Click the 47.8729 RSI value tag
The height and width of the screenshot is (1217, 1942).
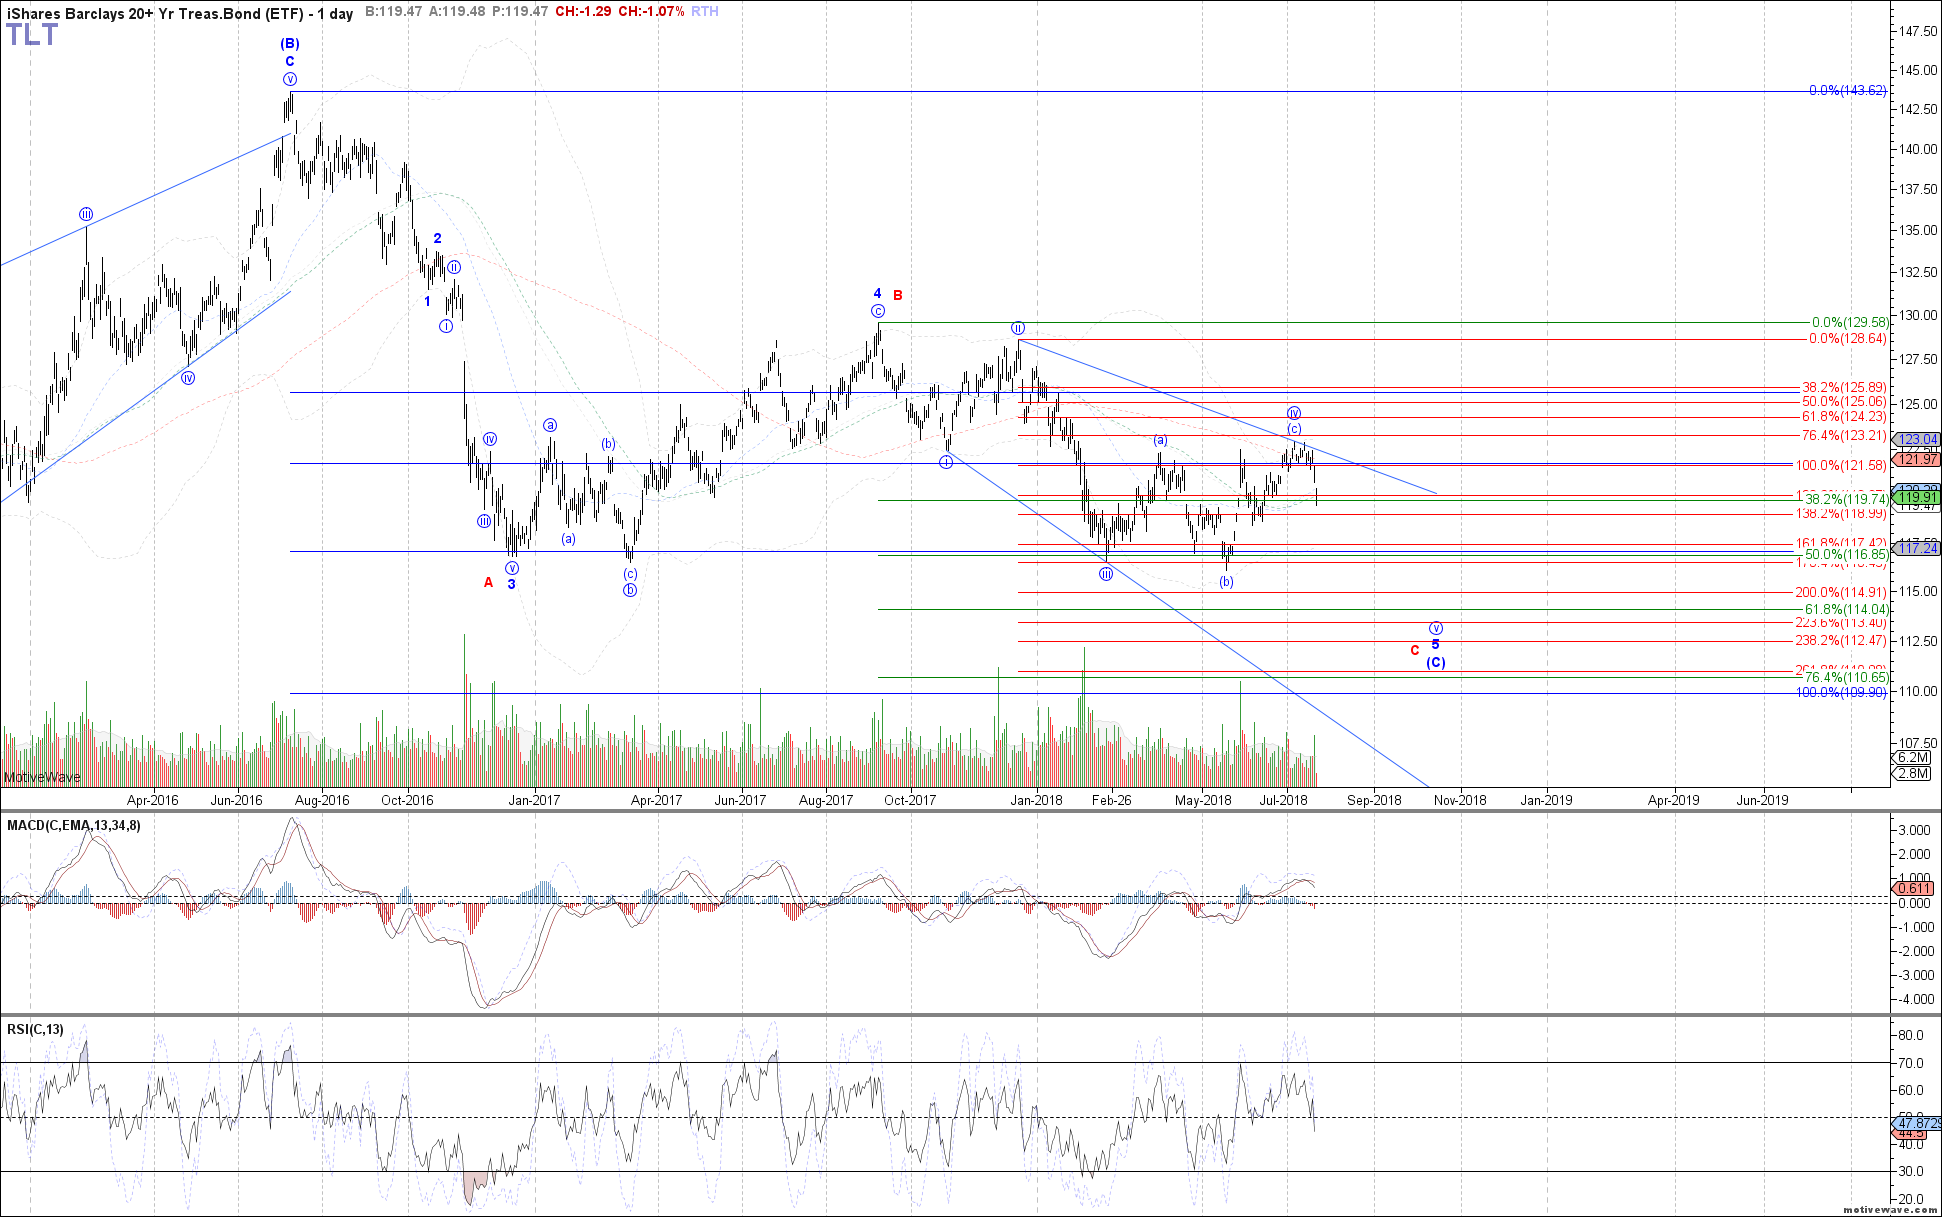coord(1918,1124)
